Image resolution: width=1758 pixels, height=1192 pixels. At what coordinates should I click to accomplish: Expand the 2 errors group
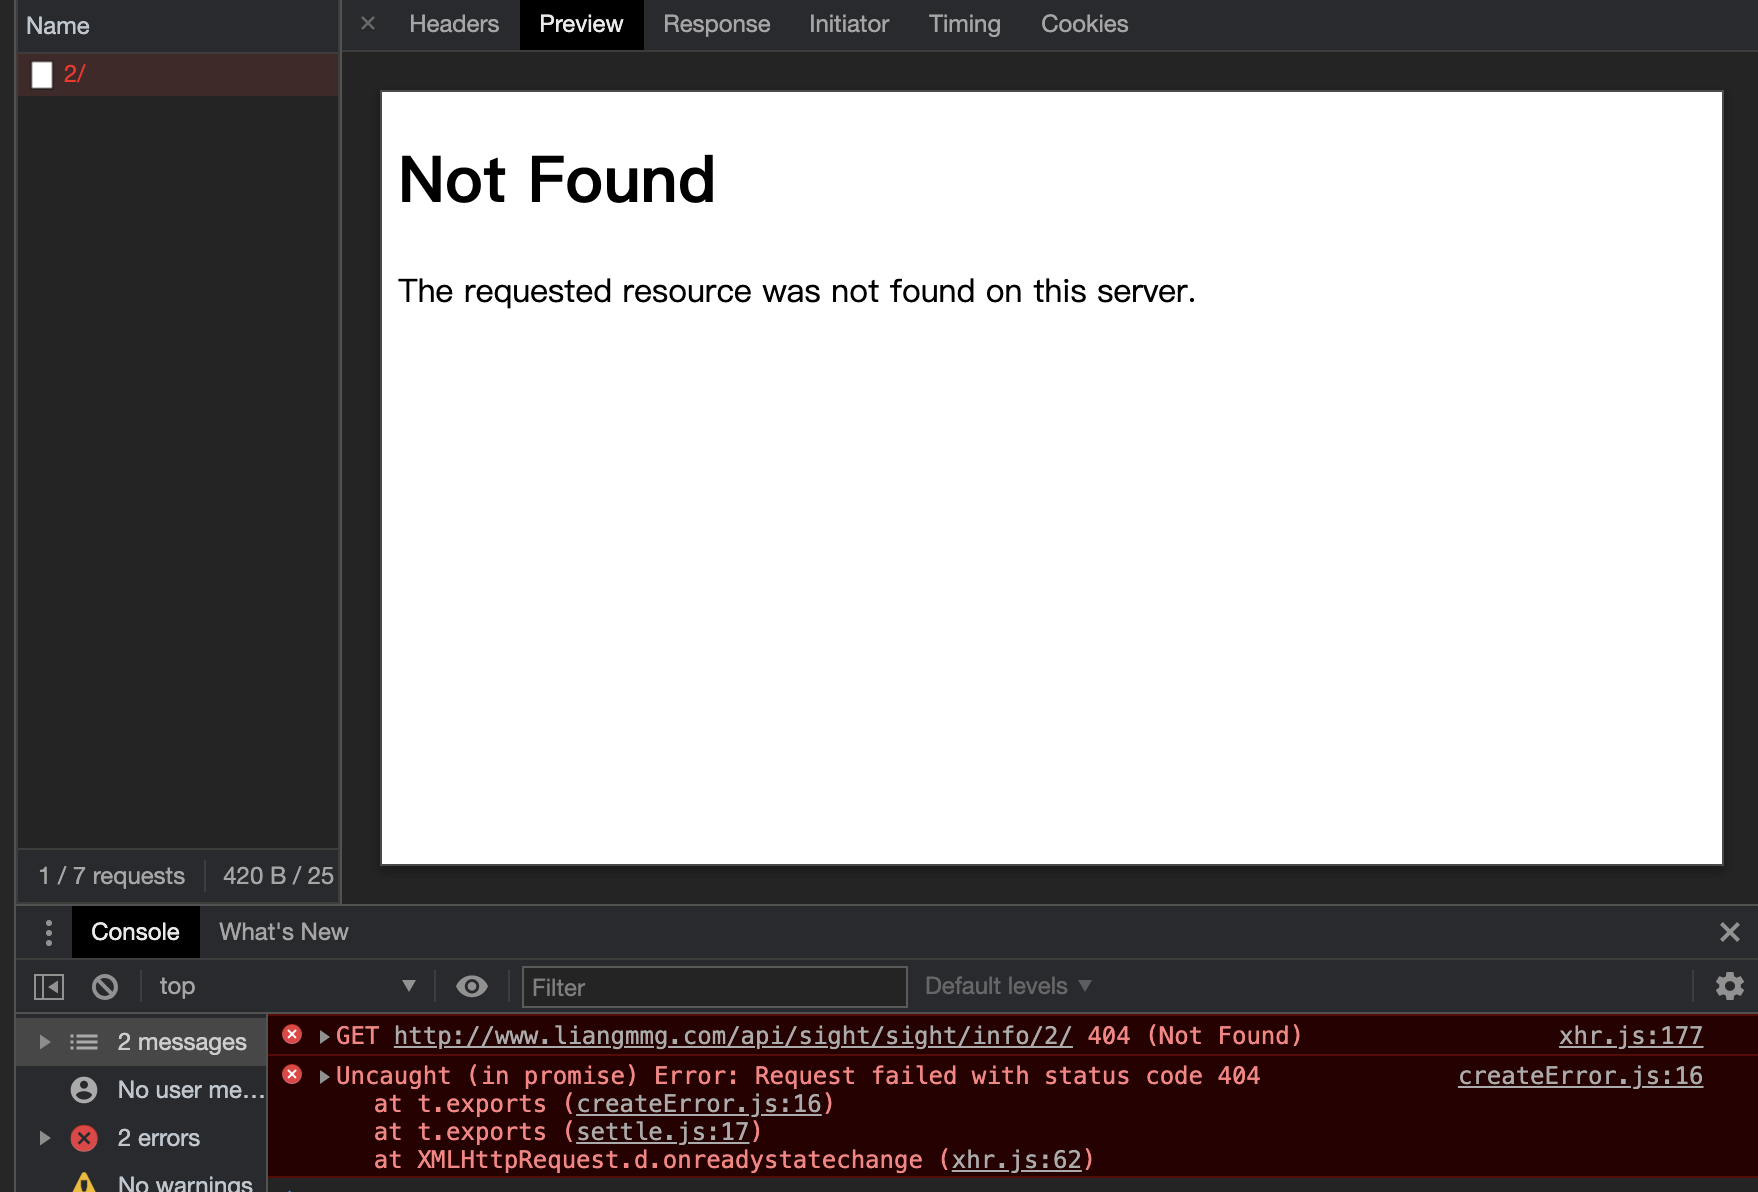pyautogui.click(x=44, y=1138)
